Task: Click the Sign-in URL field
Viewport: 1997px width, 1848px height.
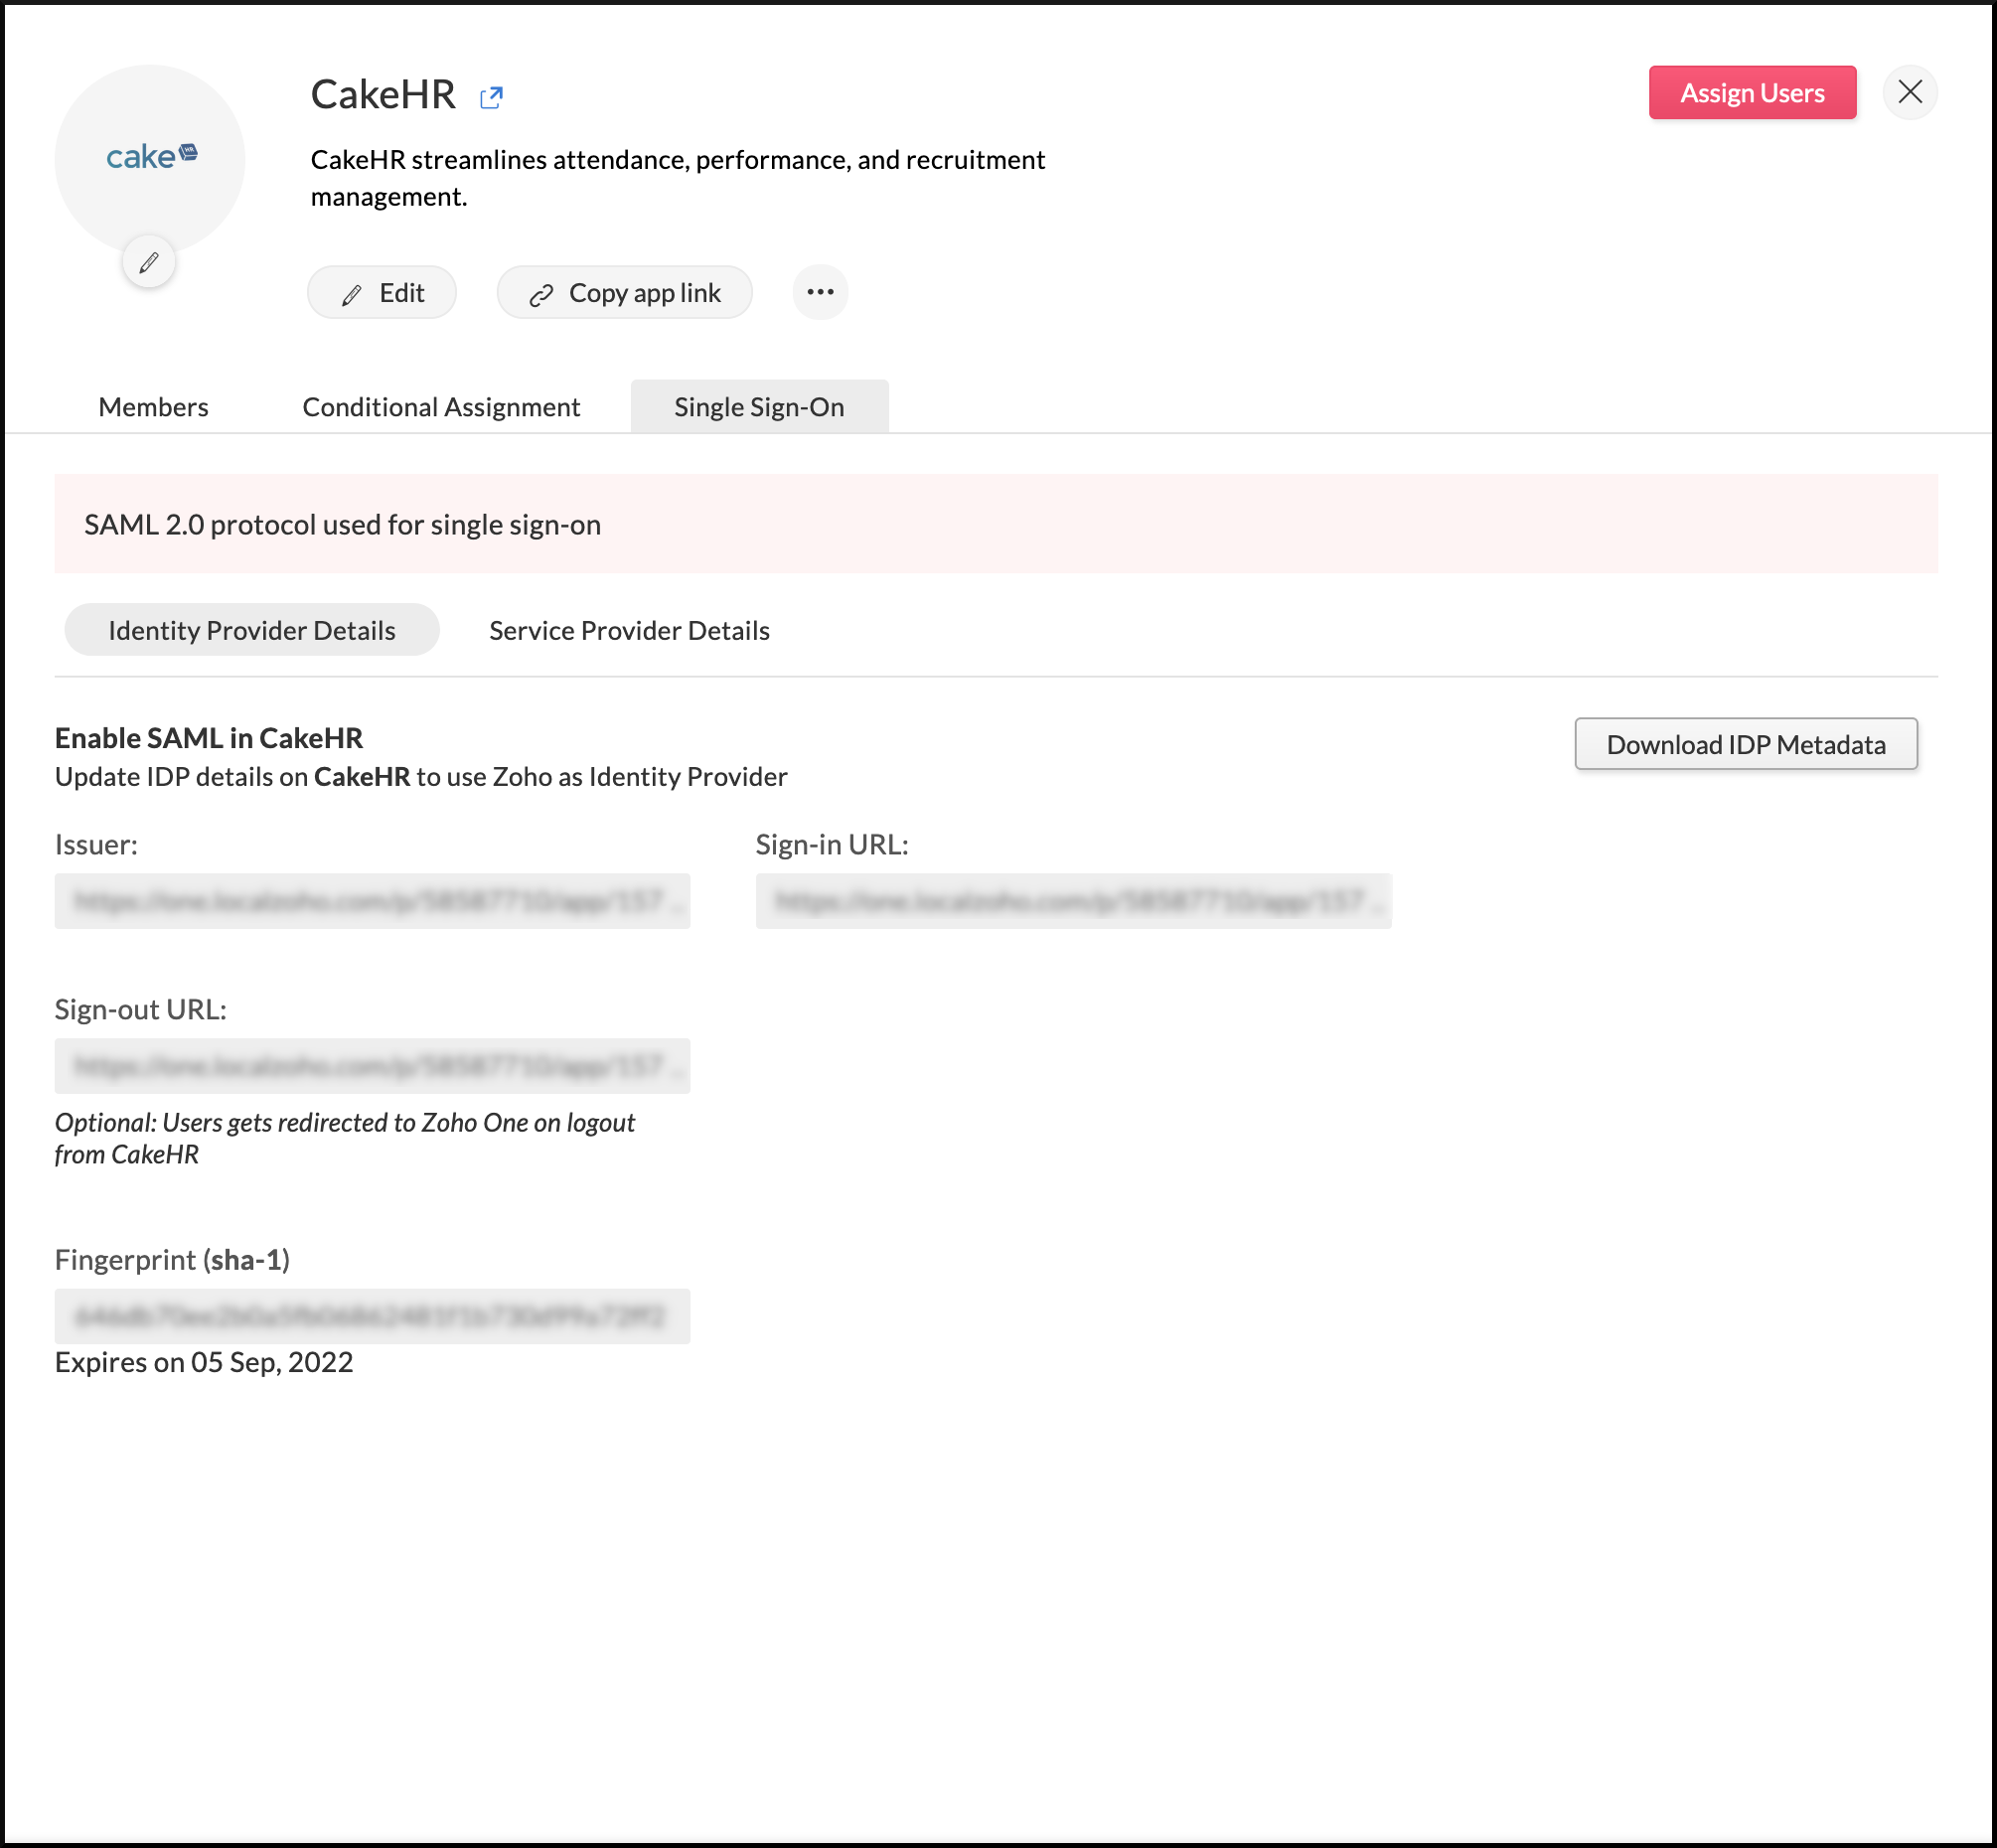Action: click(x=1072, y=901)
